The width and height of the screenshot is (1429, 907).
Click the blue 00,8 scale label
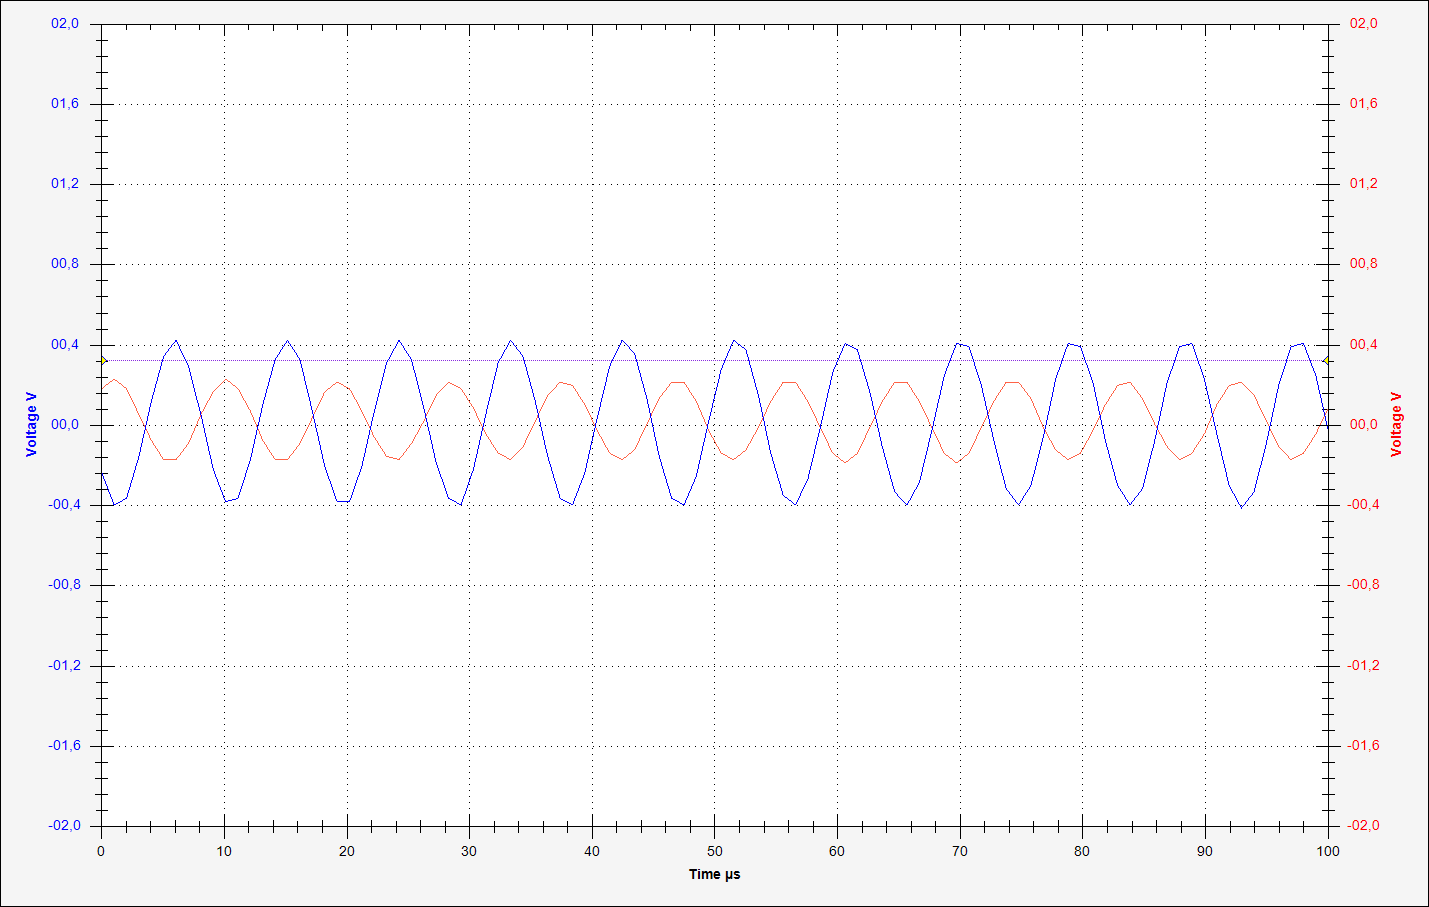[65, 264]
